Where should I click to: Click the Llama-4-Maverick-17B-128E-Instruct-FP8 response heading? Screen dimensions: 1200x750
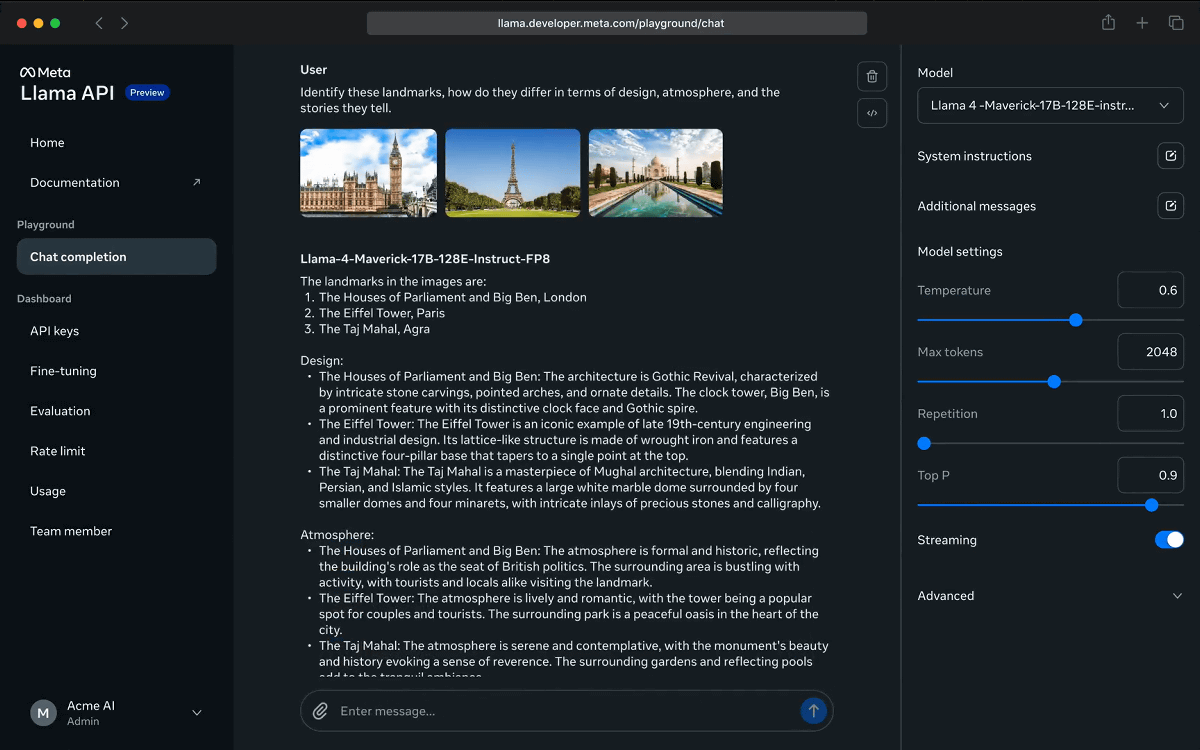point(425,259)
